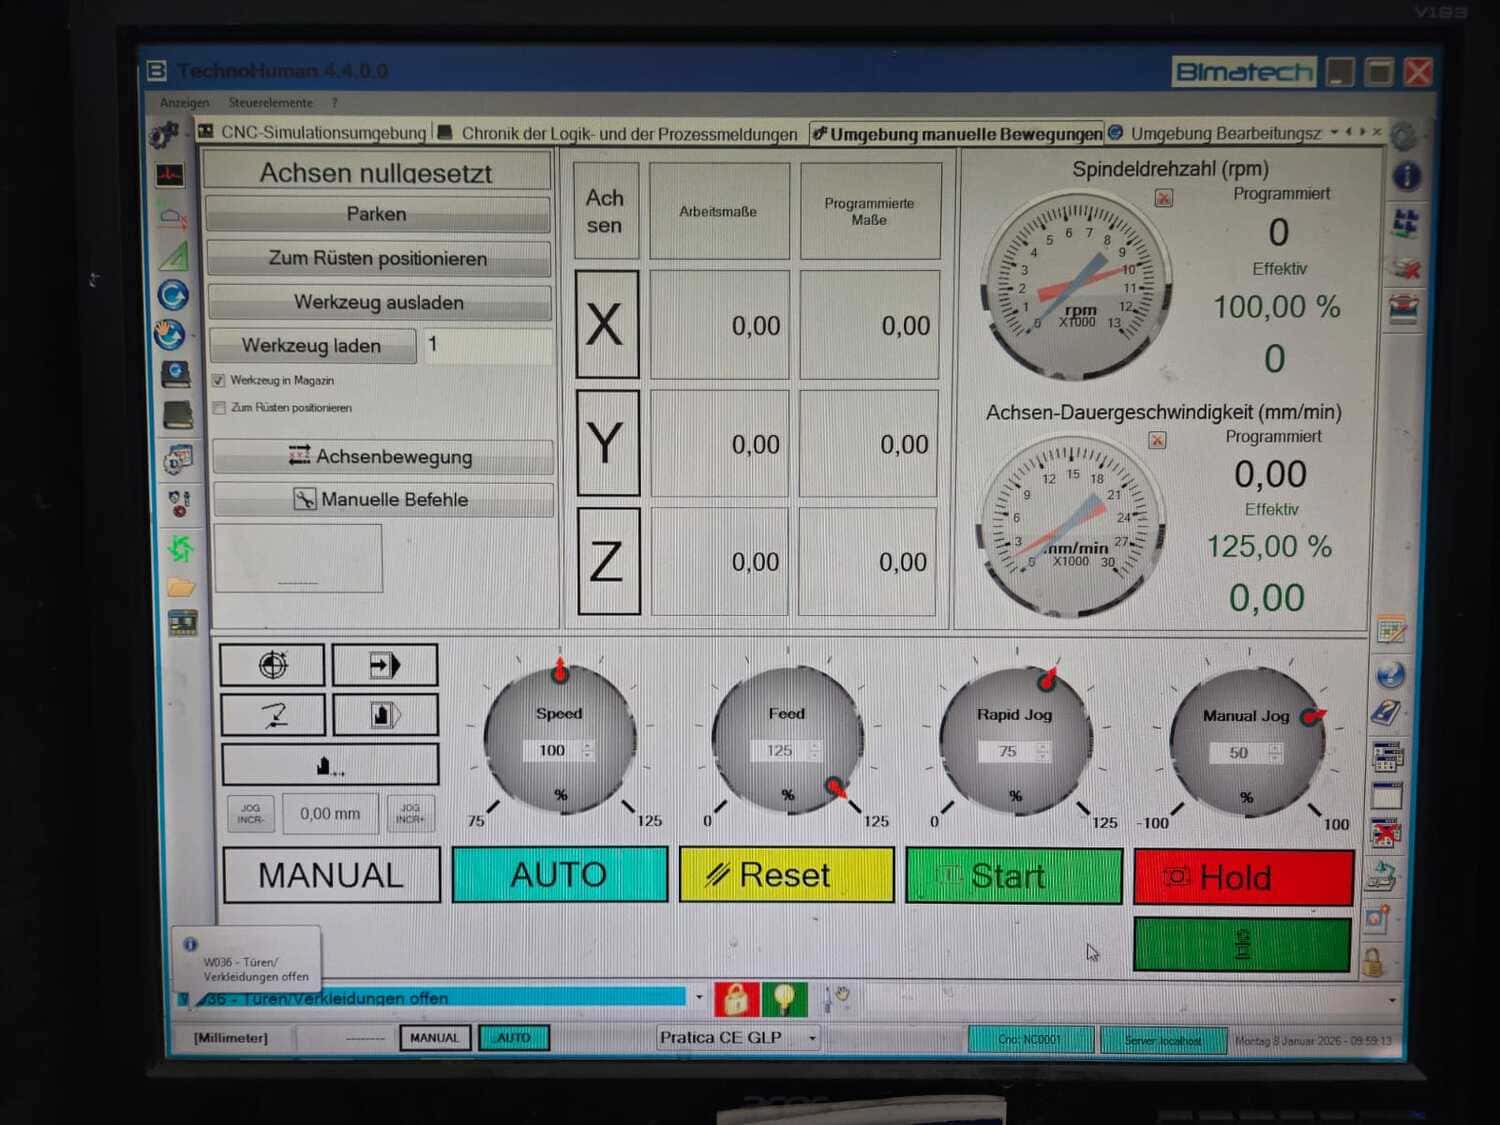This screenshot has width=1500, height=1125.
Task: Click the light bulb icon
Action: pos(784,998)
